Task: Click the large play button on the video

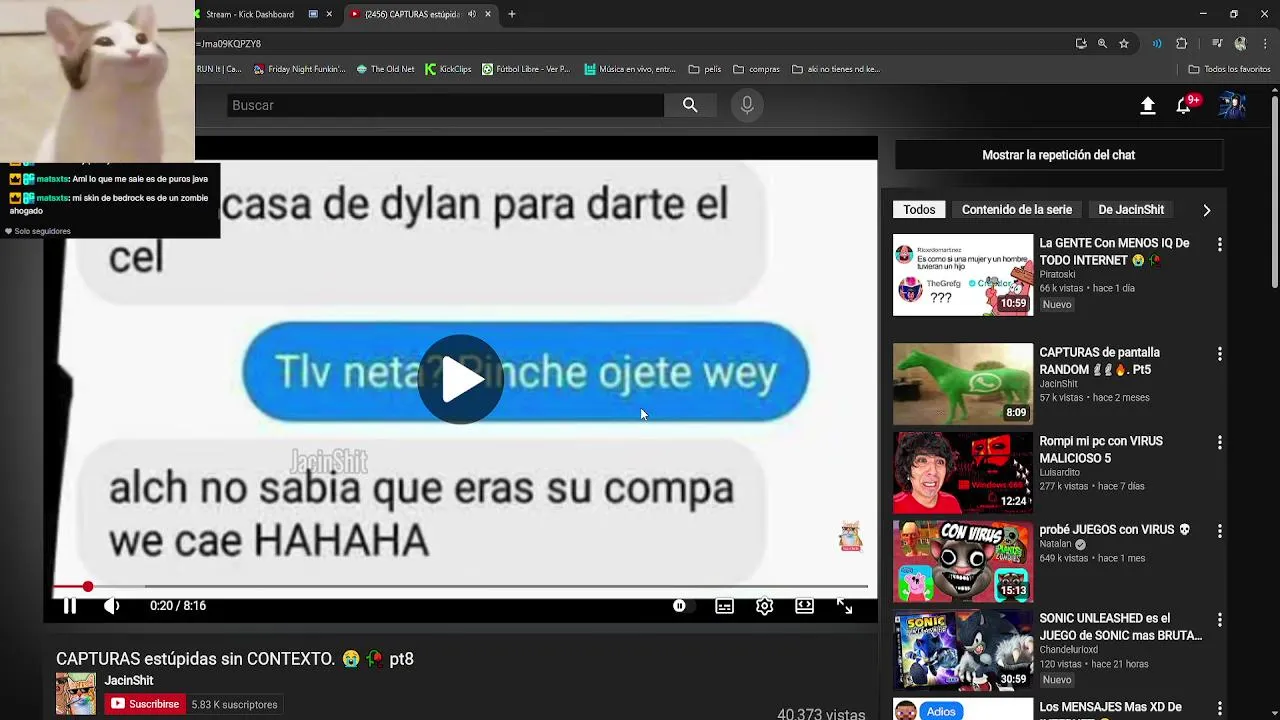Action: tap(461, 380)
